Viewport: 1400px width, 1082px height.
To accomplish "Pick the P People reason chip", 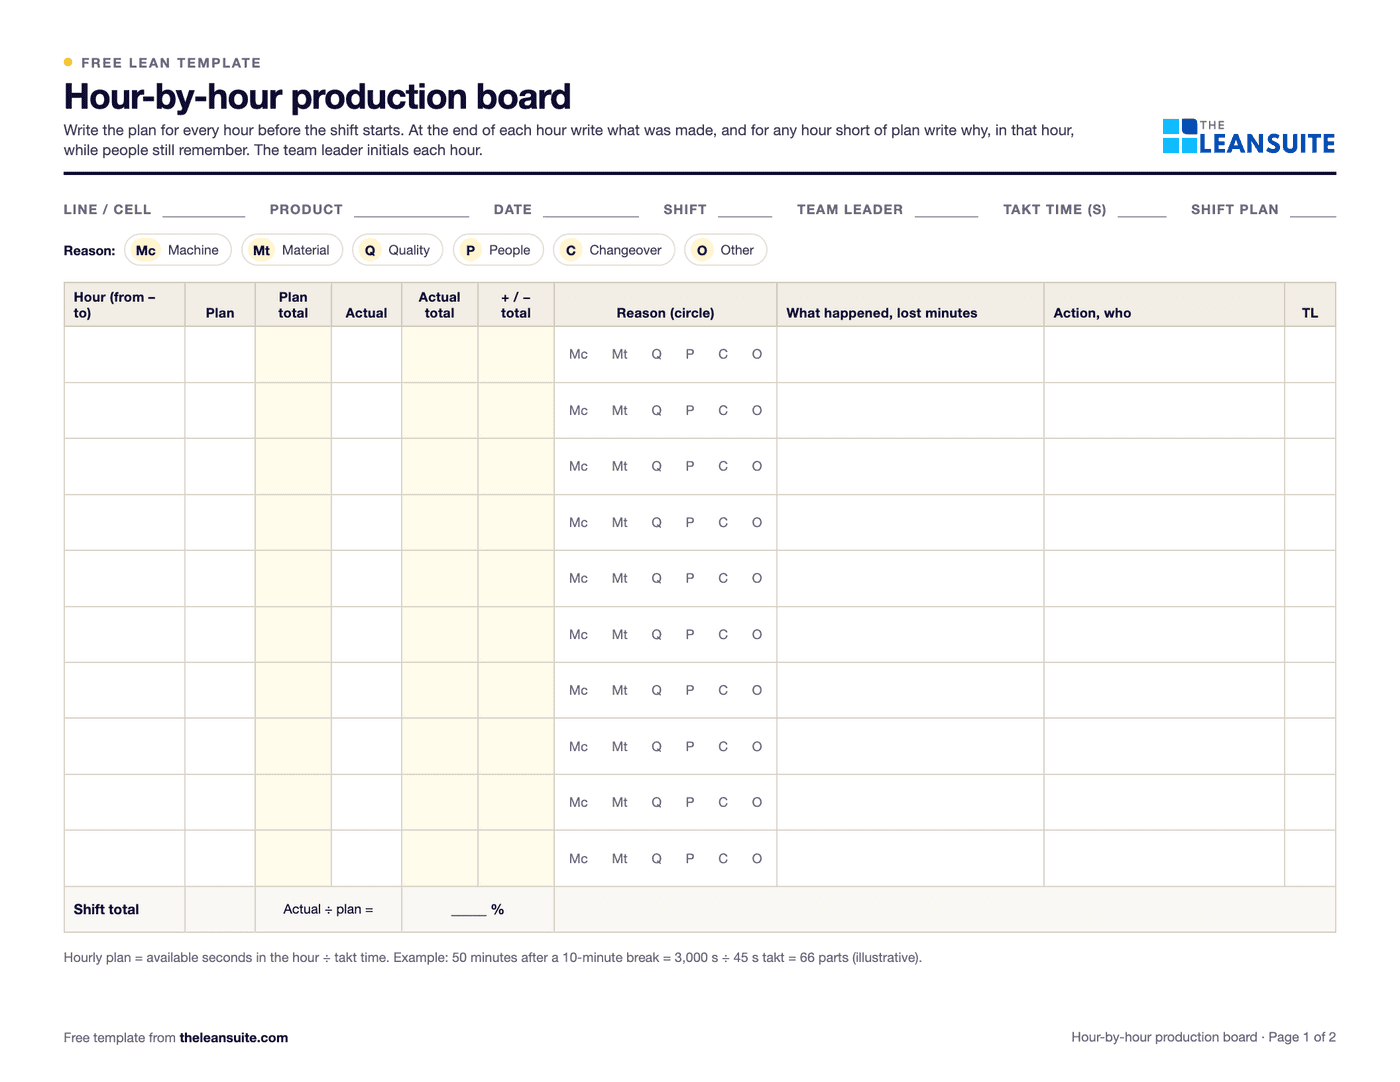I will click(x=498, y=250).
